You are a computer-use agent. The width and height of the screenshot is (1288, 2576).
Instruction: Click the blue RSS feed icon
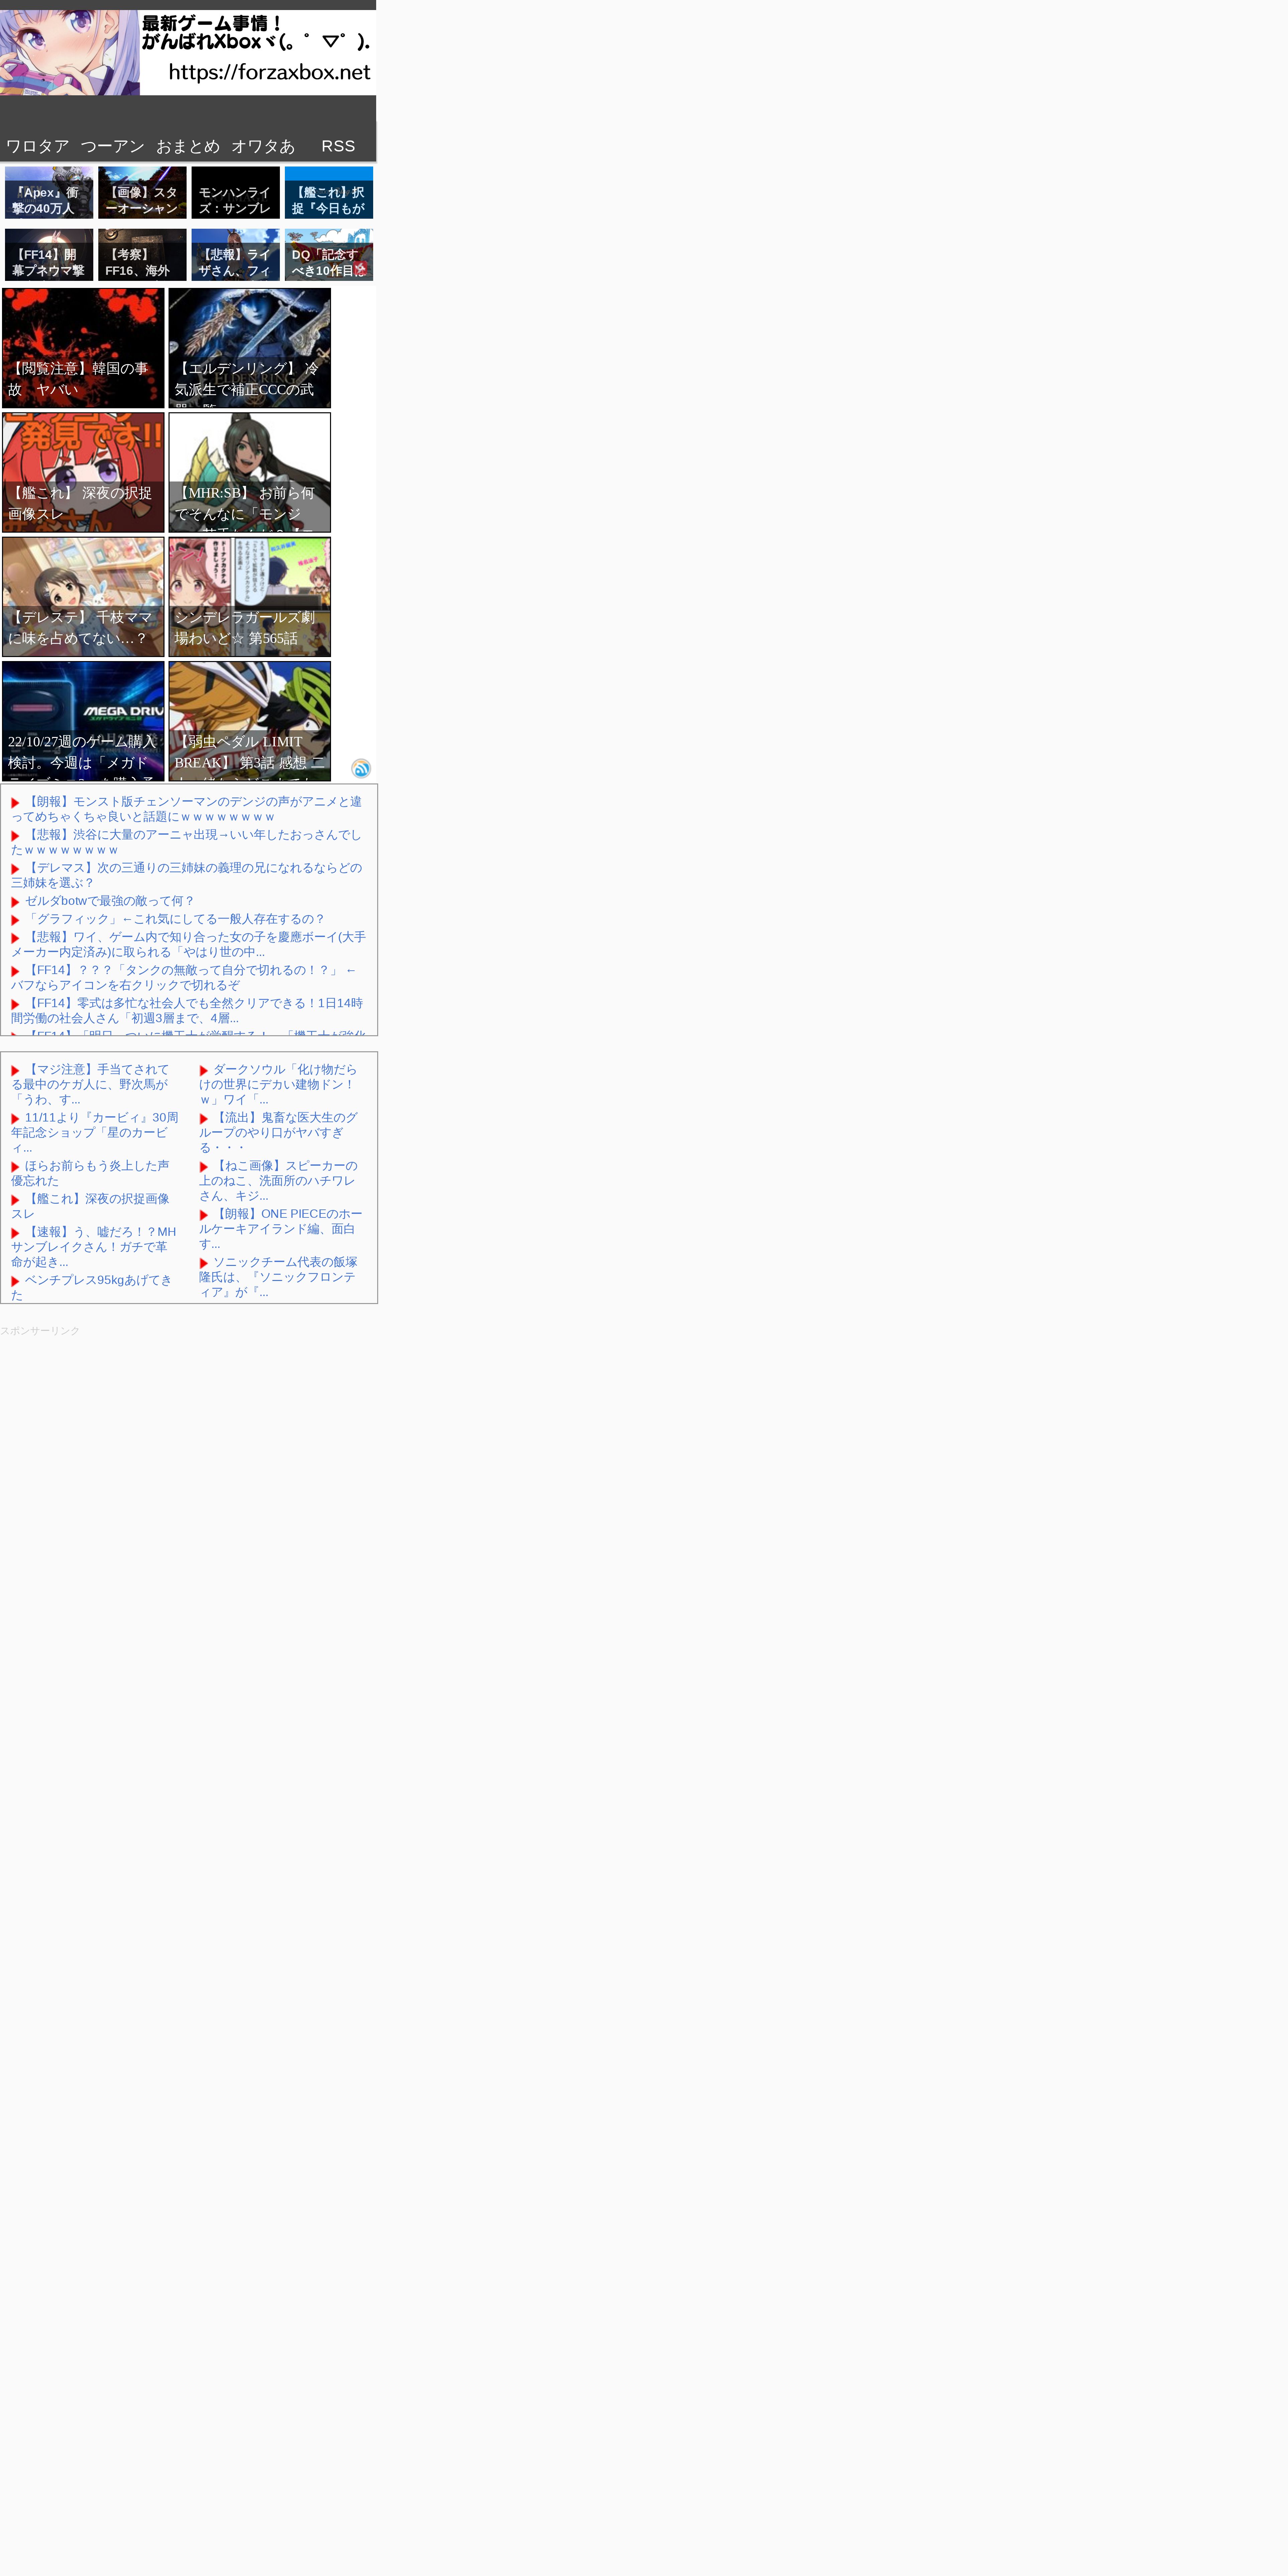(x=361, y=768)
